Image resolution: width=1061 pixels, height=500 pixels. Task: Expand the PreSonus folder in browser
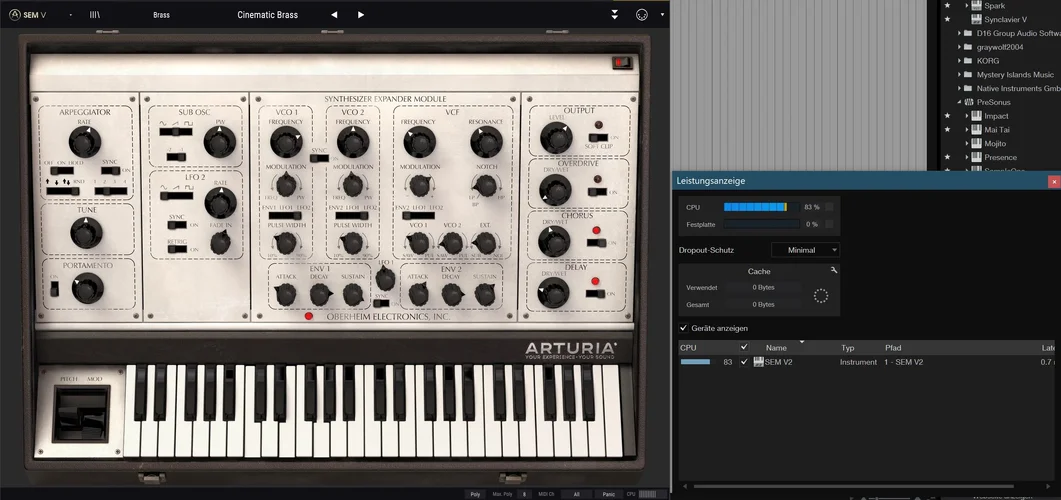point(958,102)
